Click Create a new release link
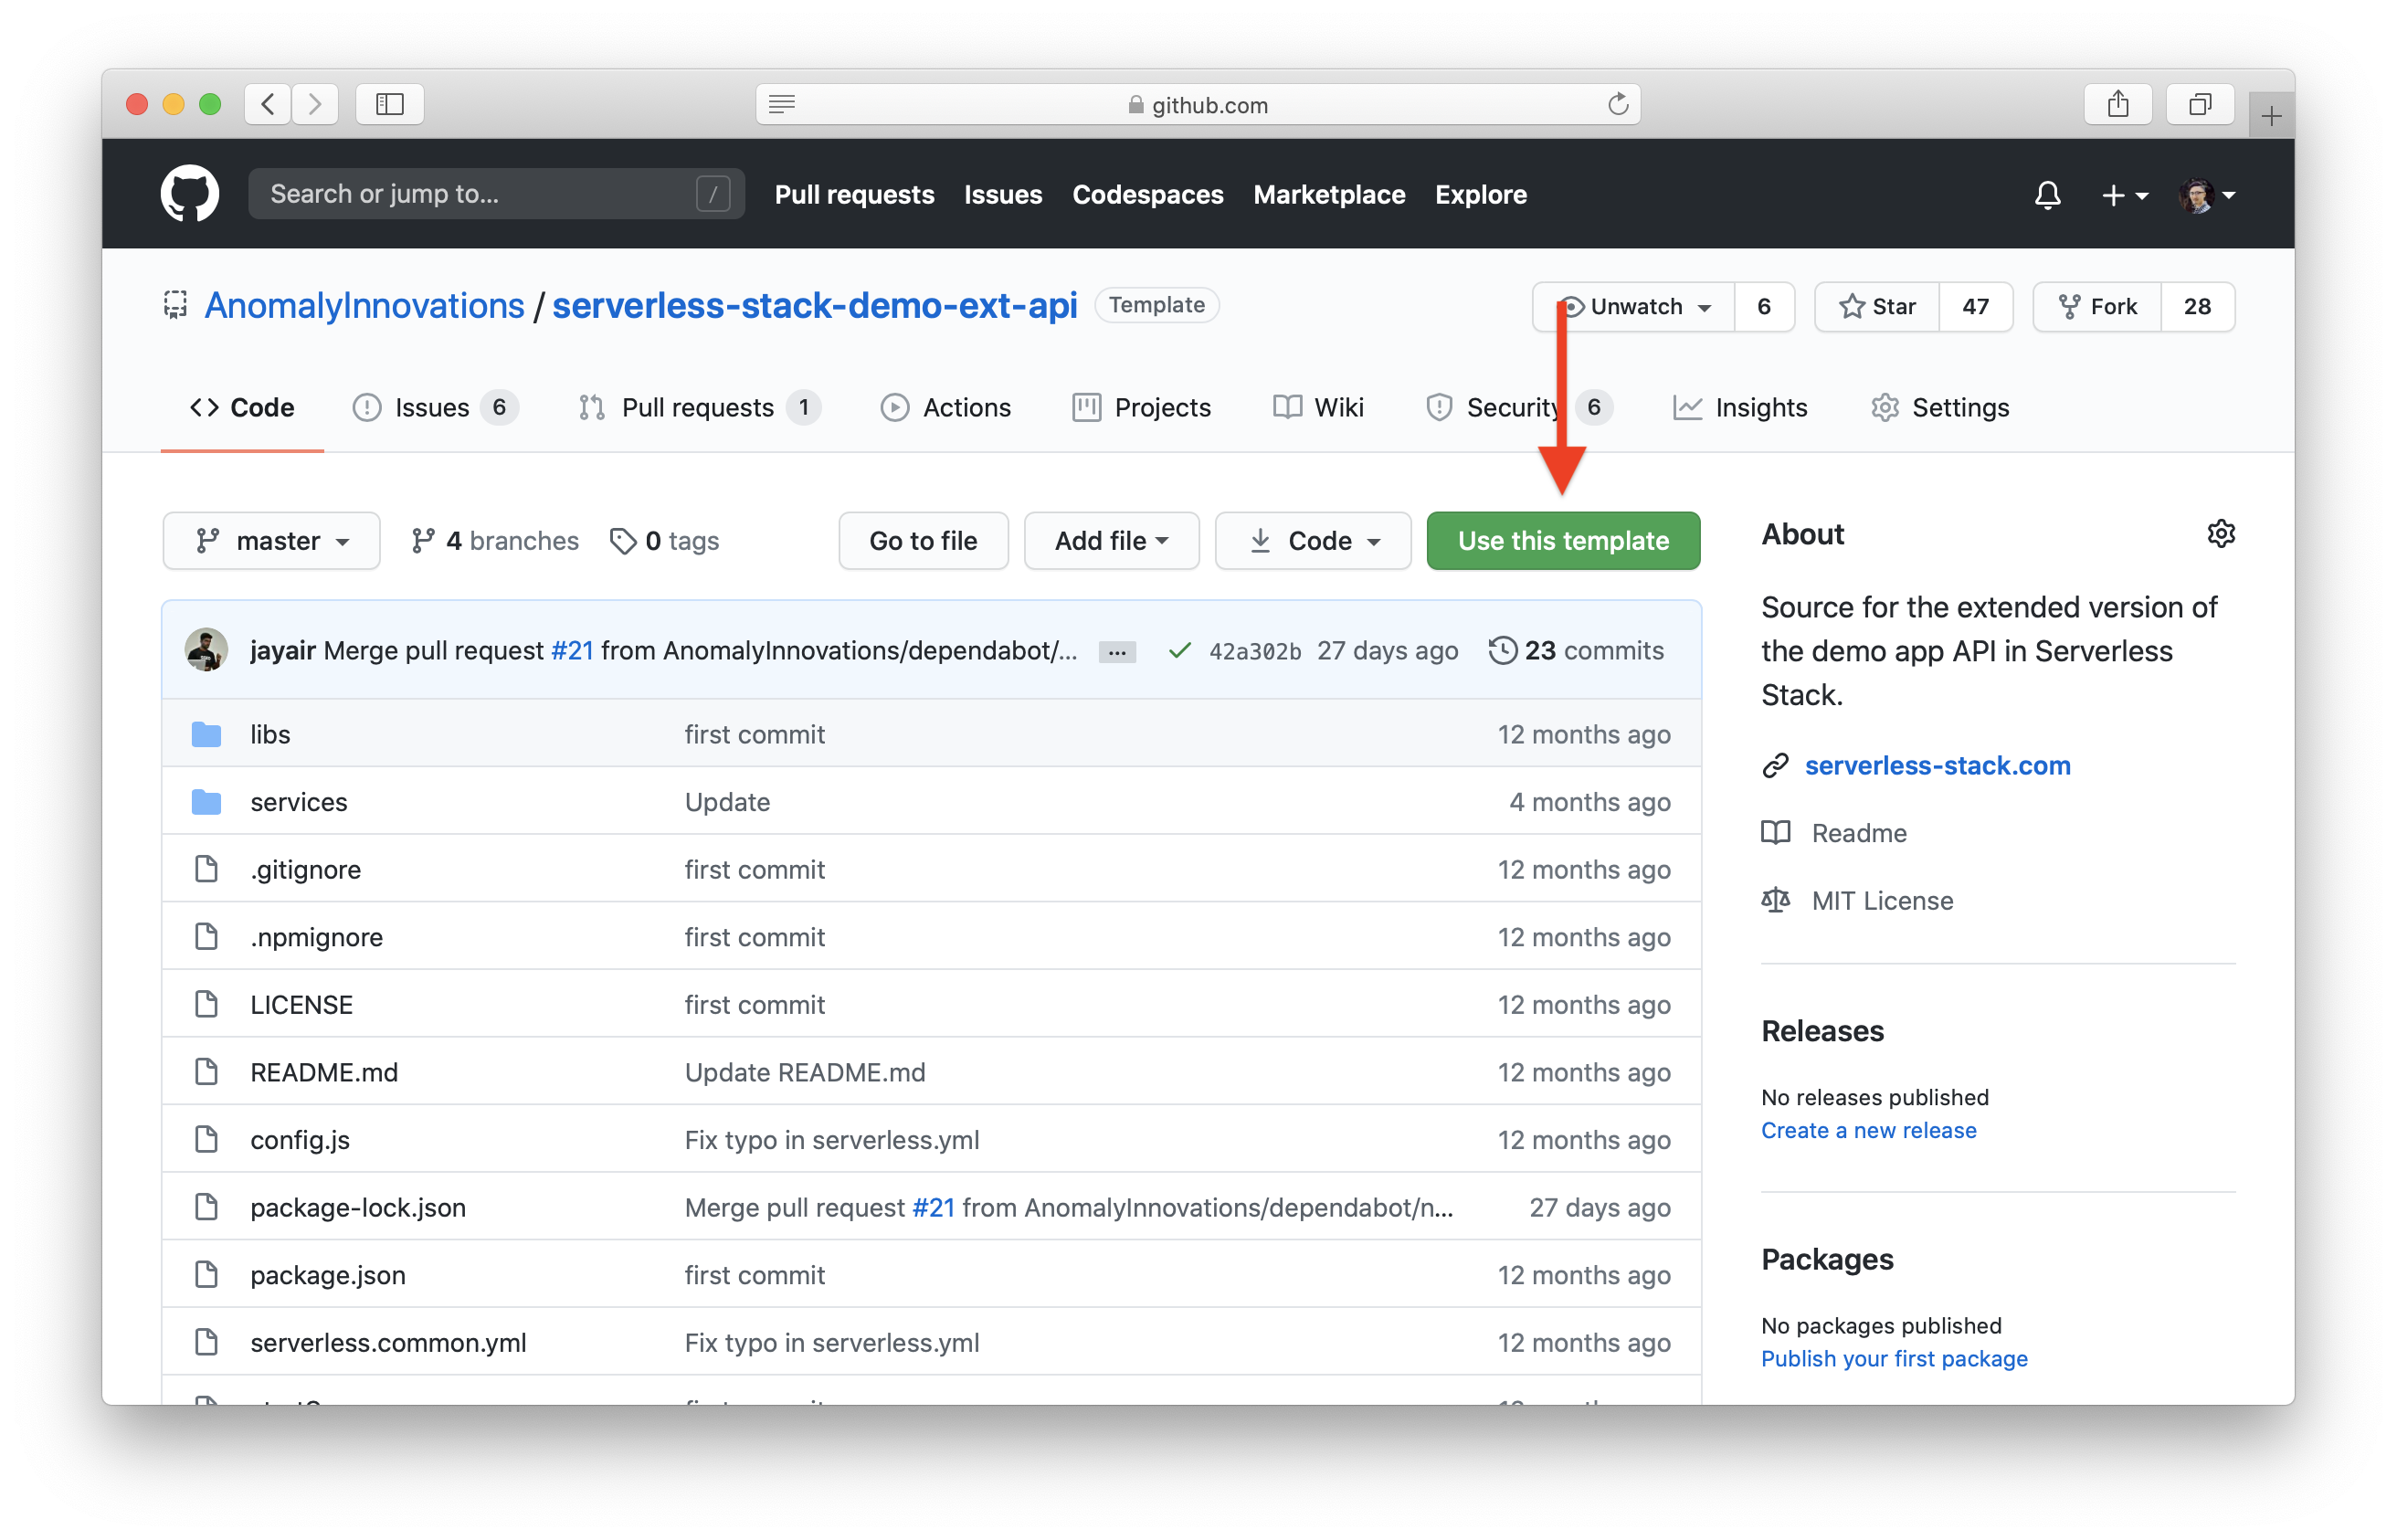This screenshot has width=2397, height=1540. click(1868, 1130)
